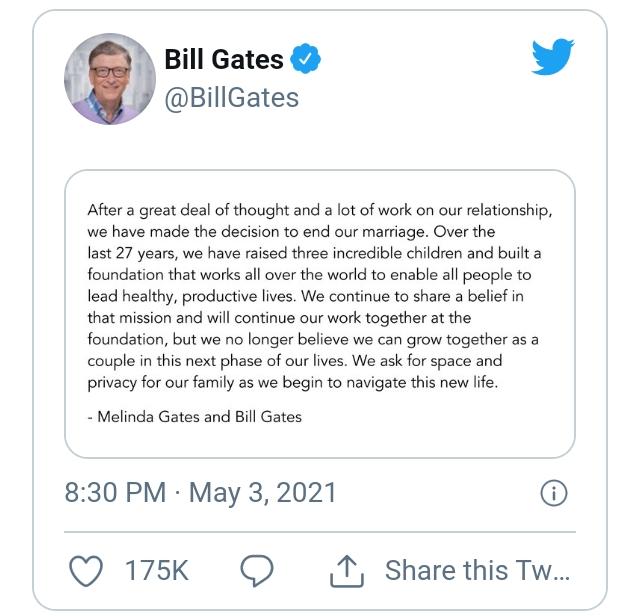Click the Twitter bird logo

[553, 58]
